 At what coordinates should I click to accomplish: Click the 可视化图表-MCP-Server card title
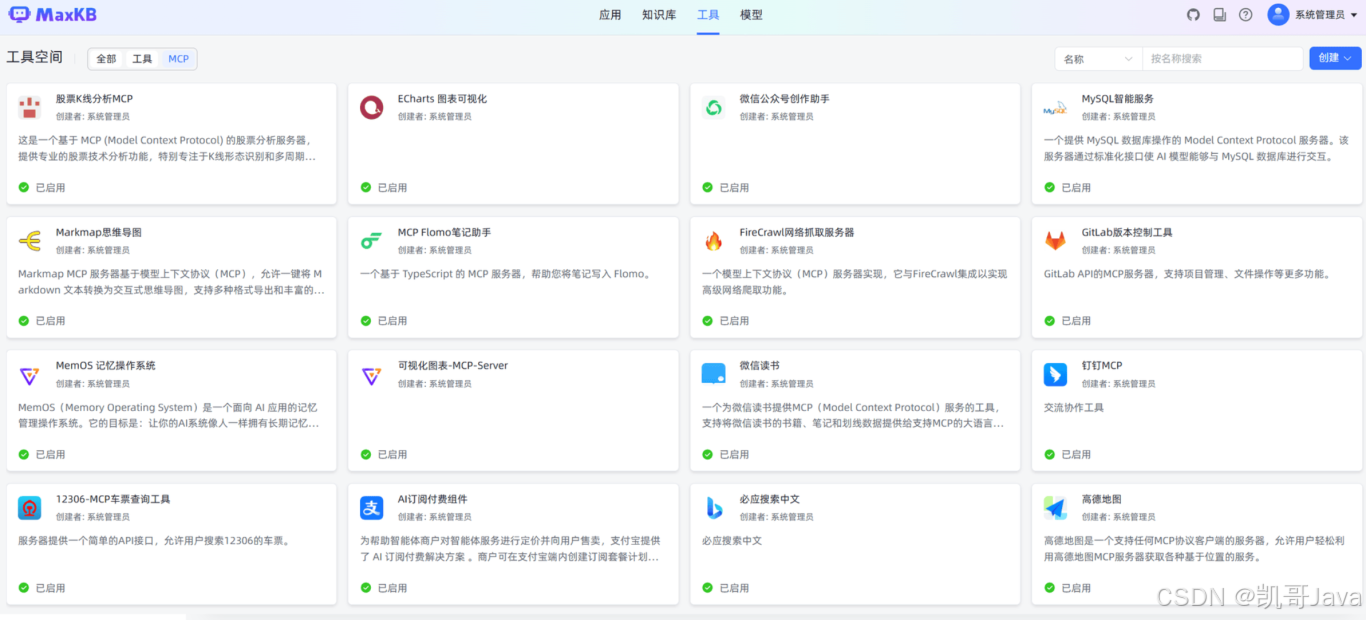coord(453,366)
